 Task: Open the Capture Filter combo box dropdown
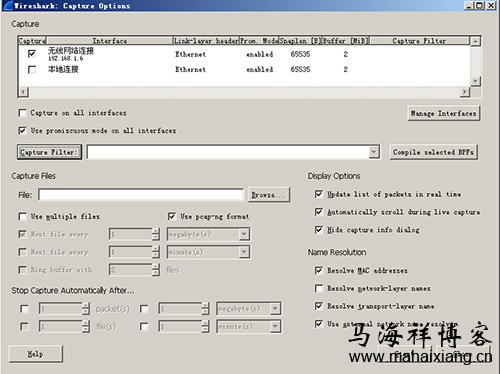(x=374, y=152)
